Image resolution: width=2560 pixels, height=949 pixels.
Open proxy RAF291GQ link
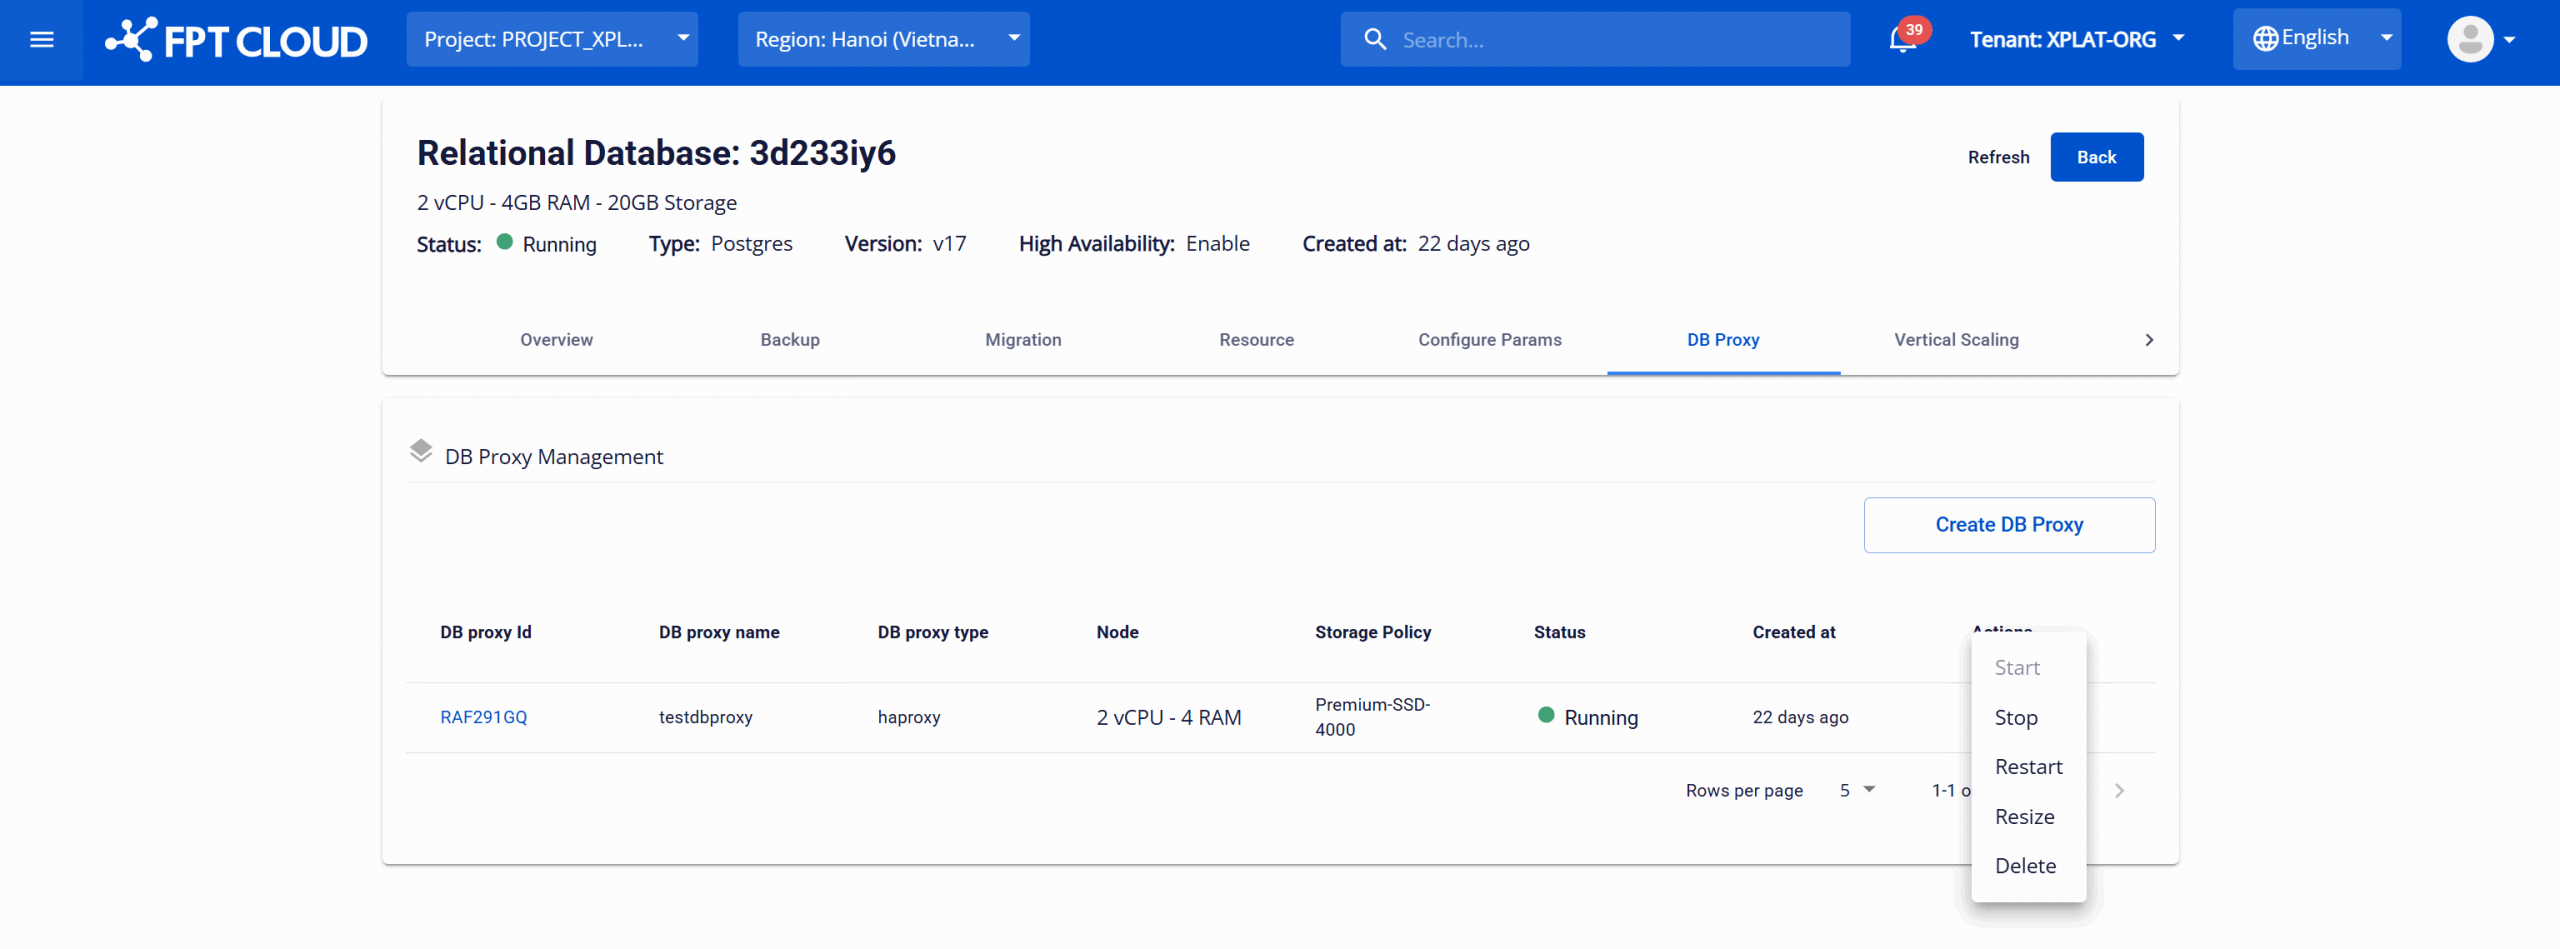483,717
